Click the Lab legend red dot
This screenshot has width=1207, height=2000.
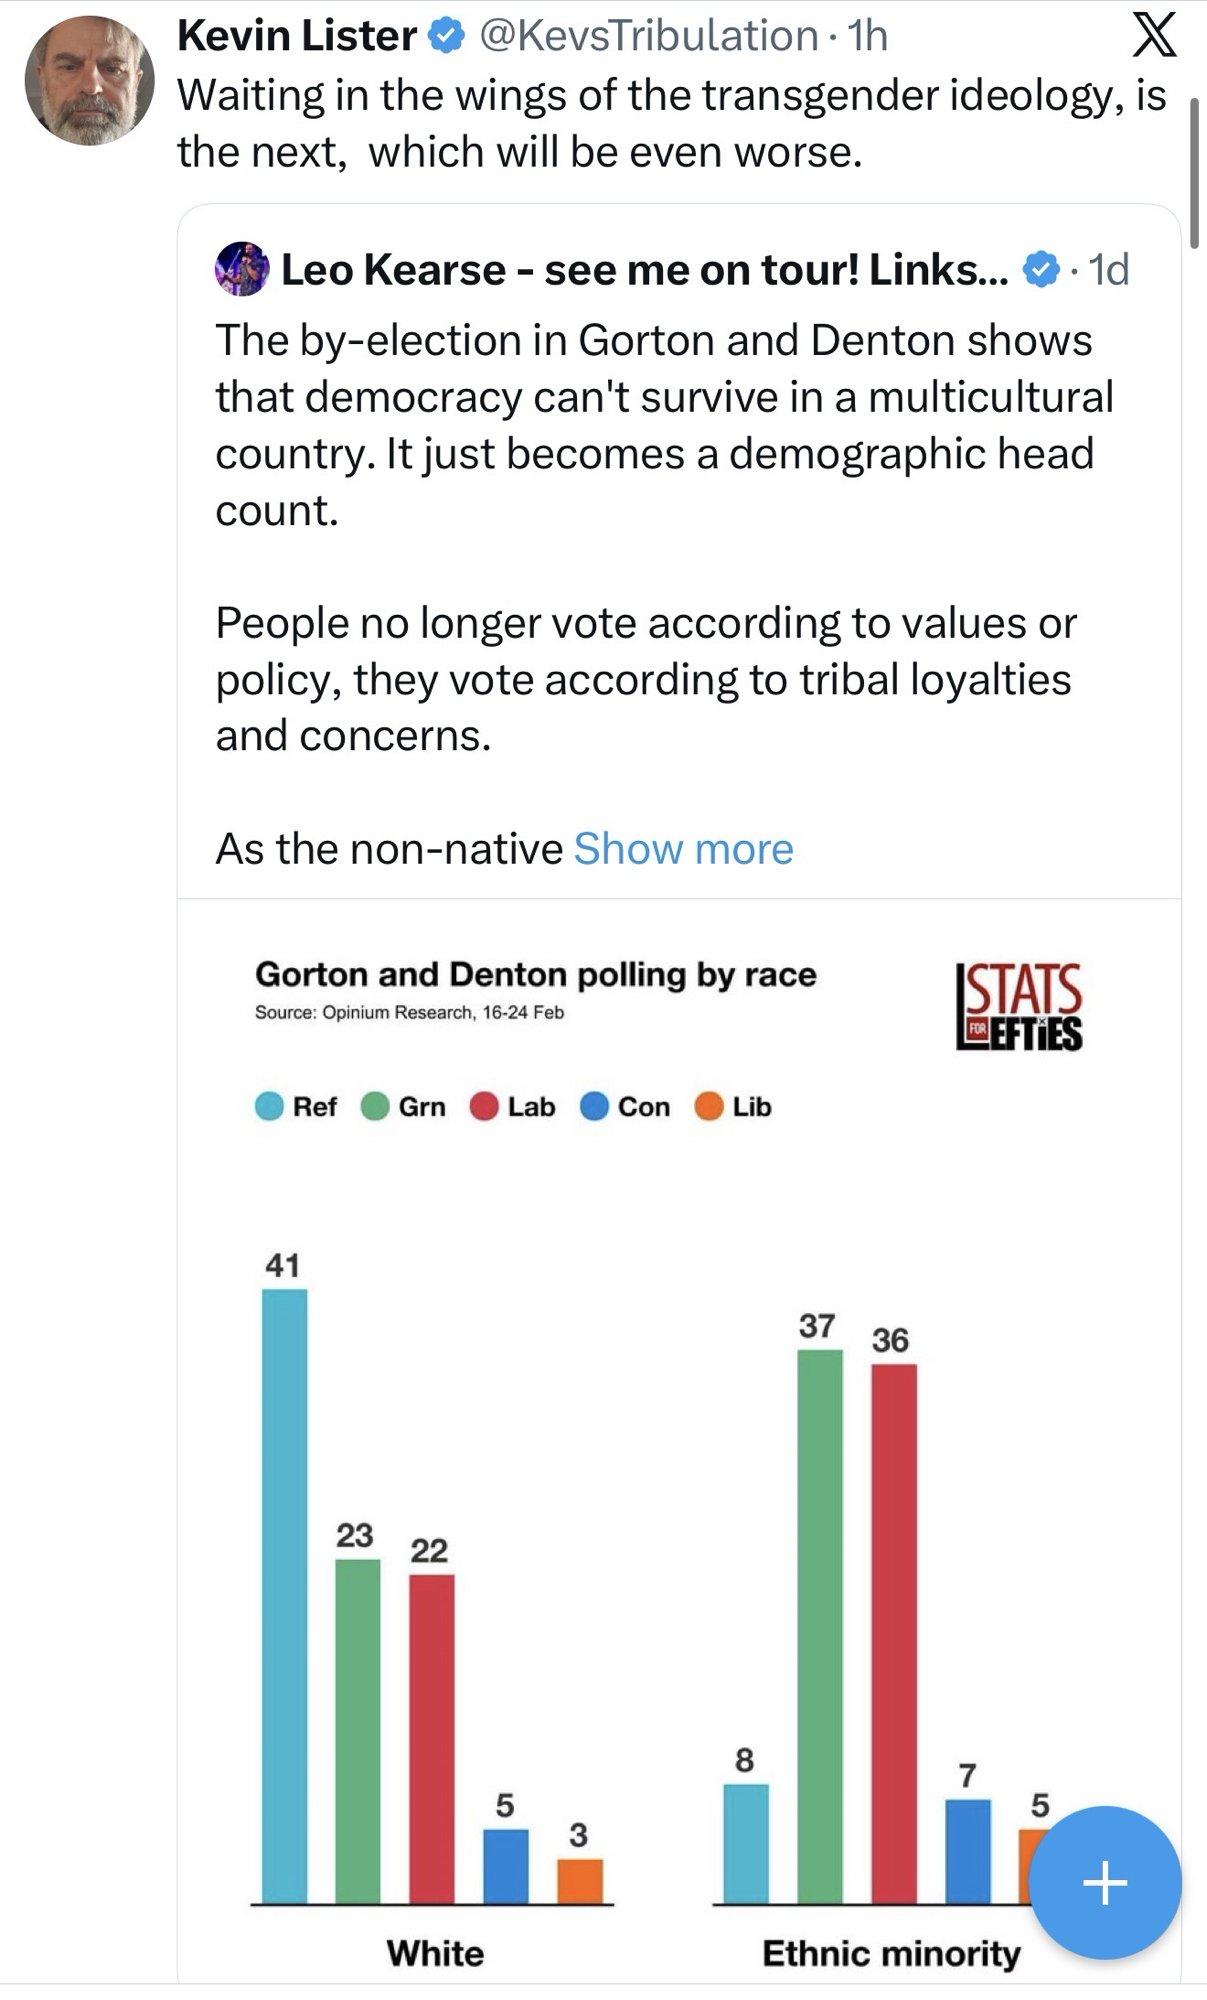coord(484,1107)
